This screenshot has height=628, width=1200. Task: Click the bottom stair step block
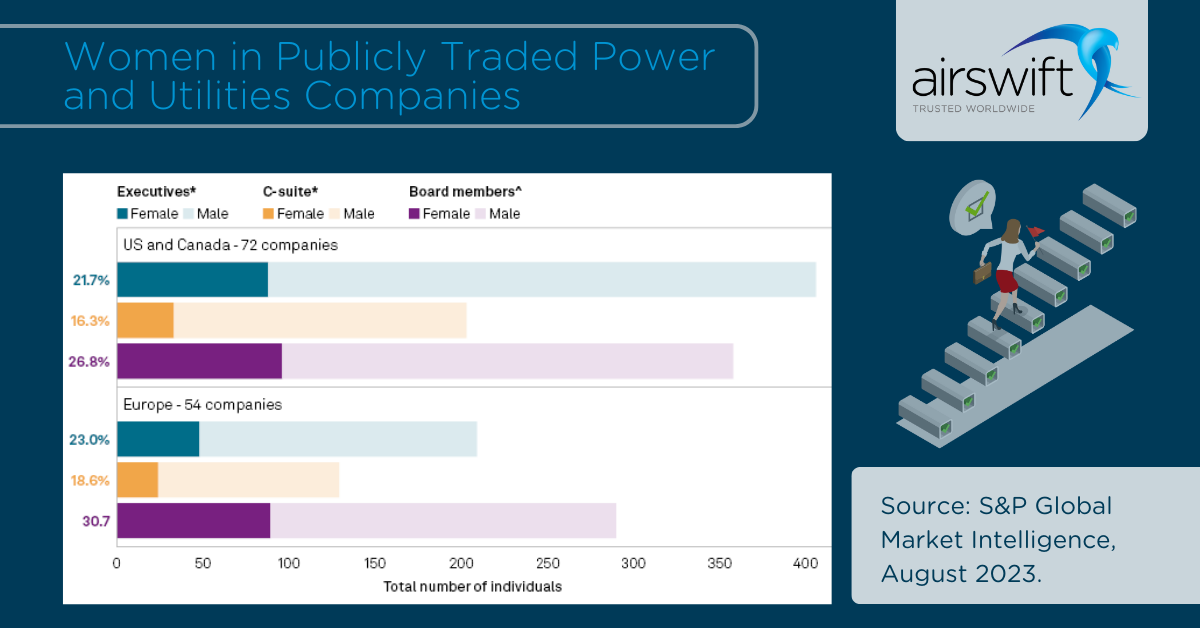(x=924, y=414)
